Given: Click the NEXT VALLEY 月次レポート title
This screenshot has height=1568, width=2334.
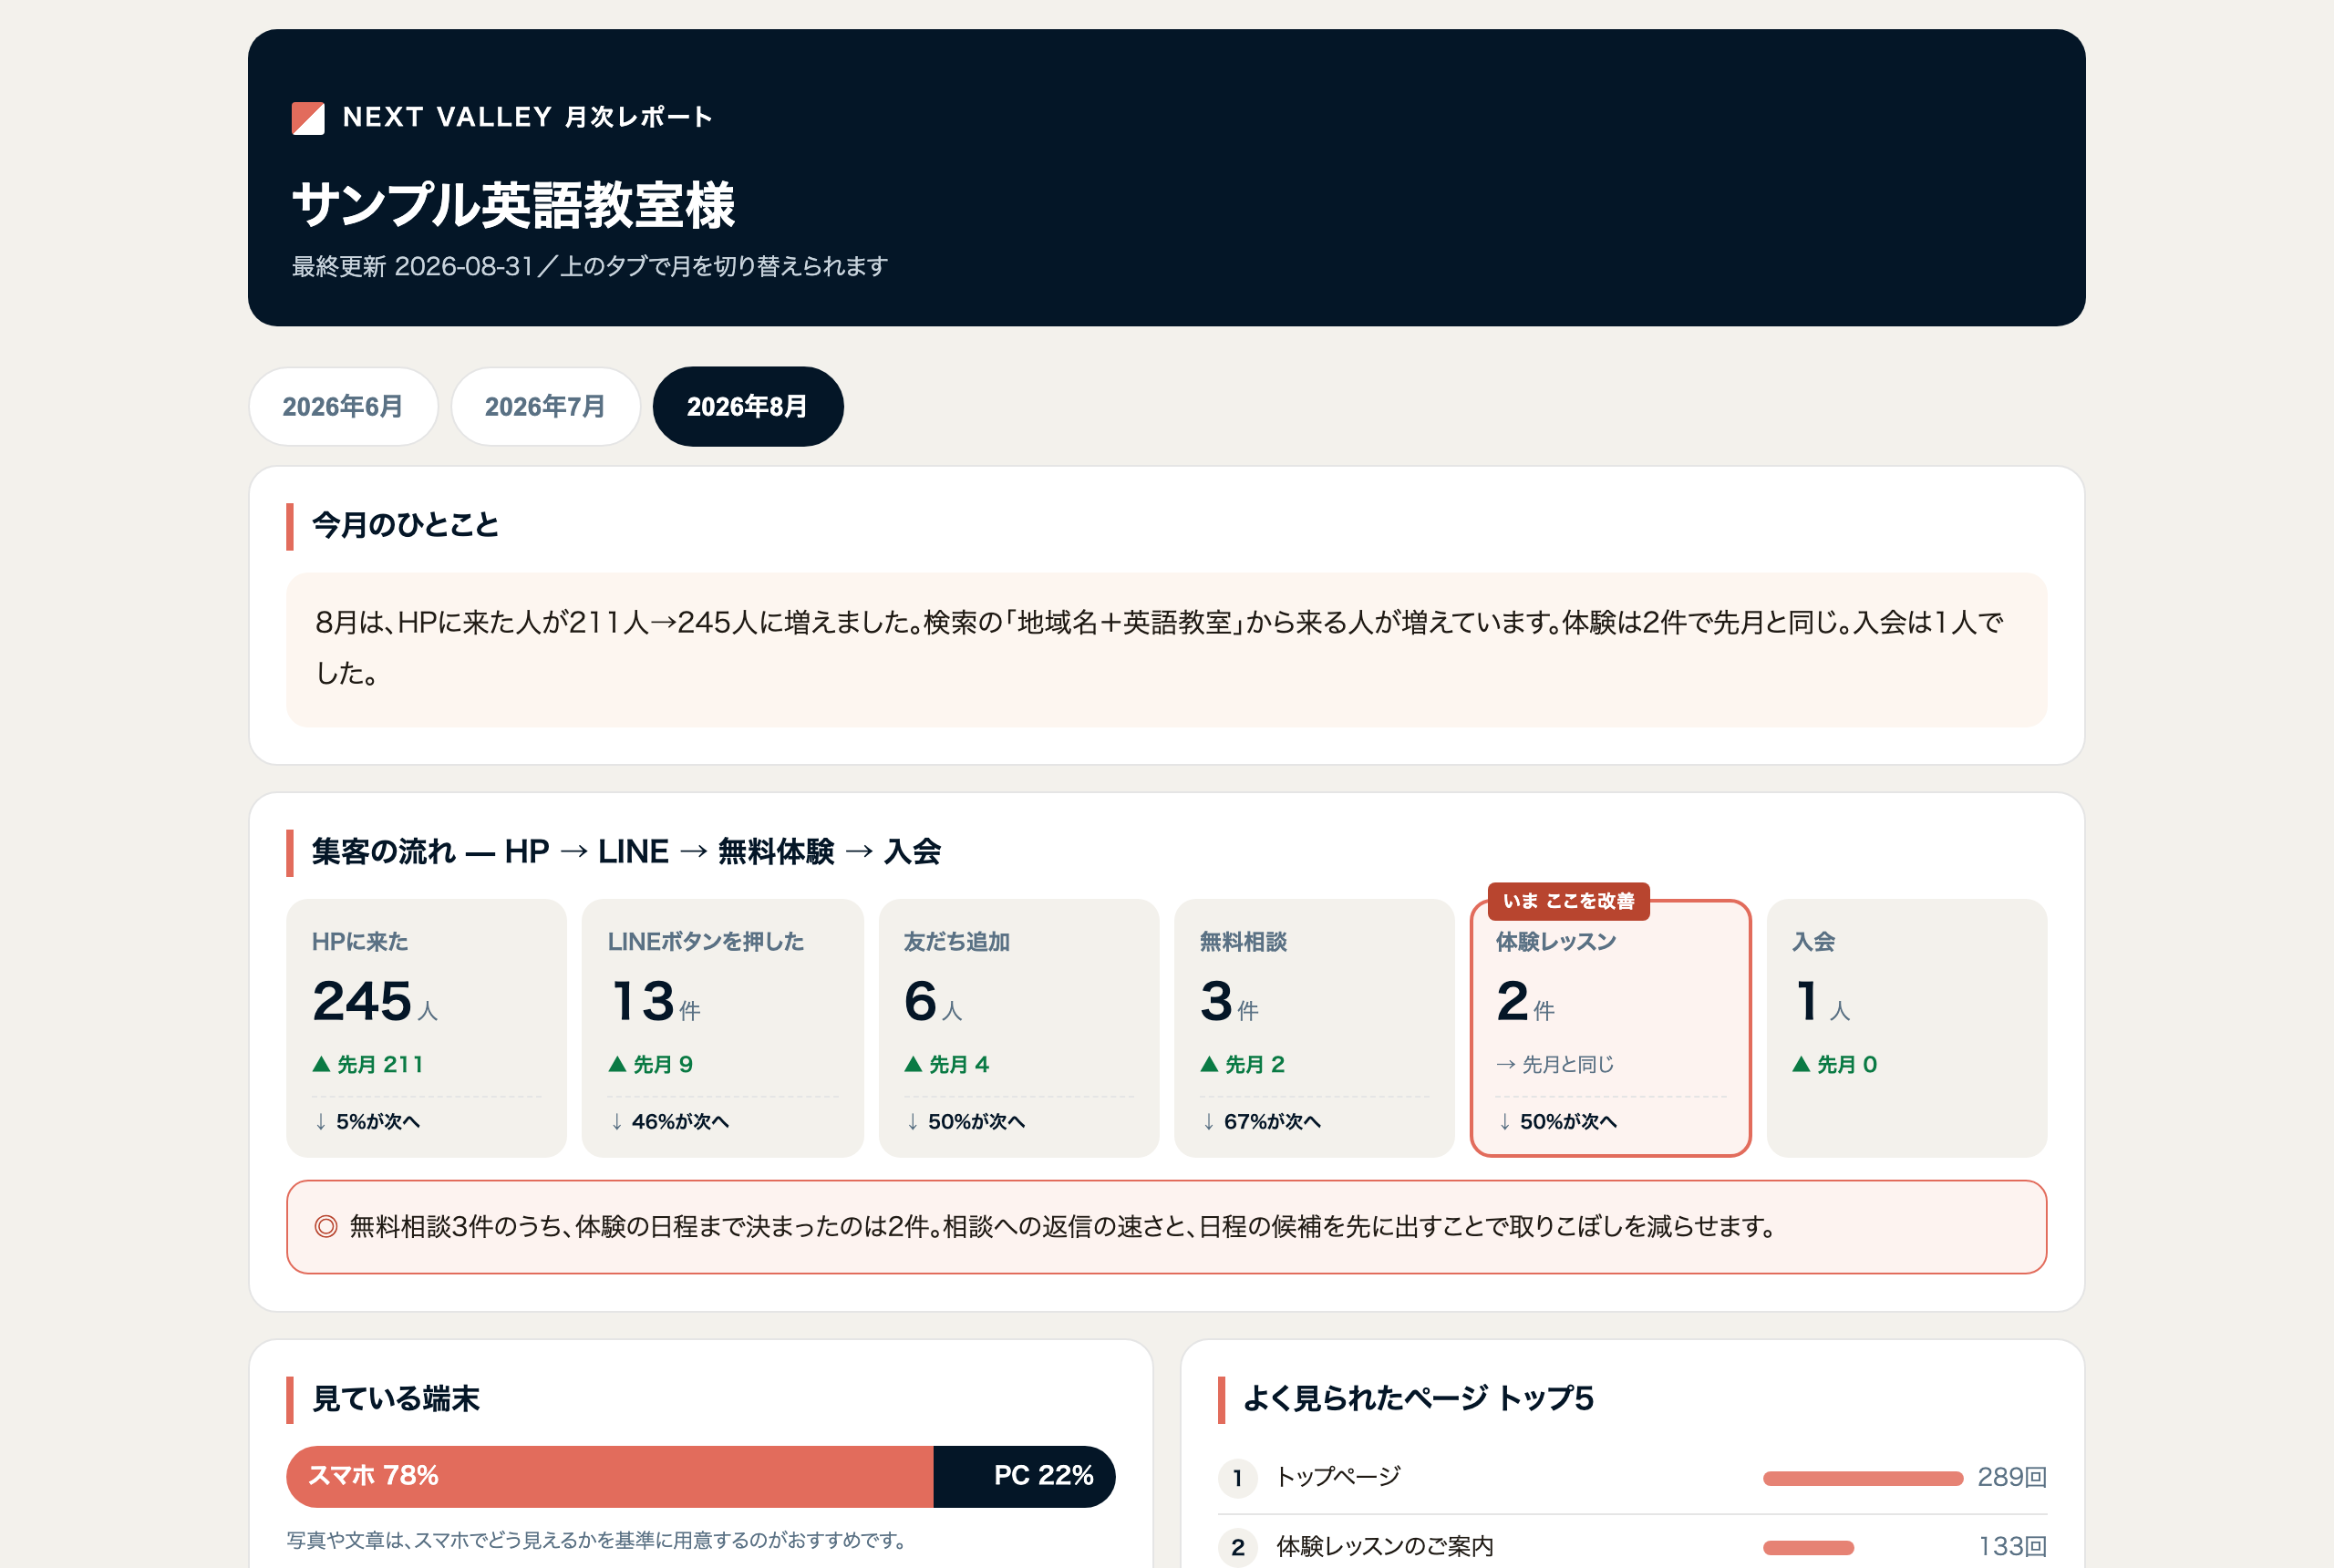Looking at the screenshot, I should tap(527, 117).
